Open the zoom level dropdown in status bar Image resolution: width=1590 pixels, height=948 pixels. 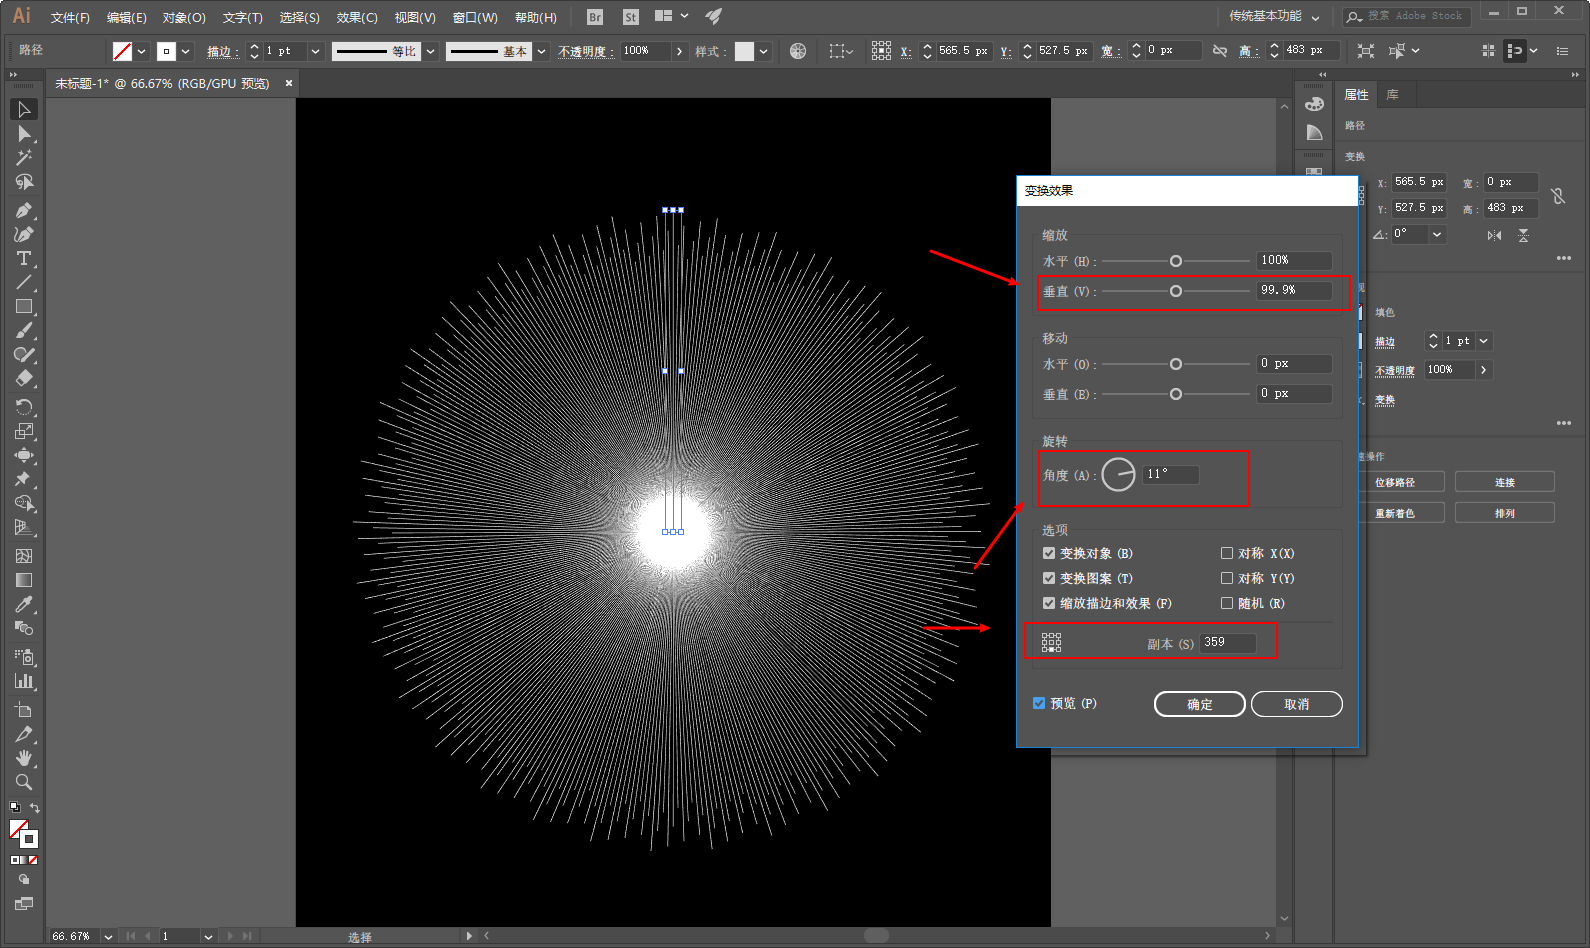pos(108,937)
